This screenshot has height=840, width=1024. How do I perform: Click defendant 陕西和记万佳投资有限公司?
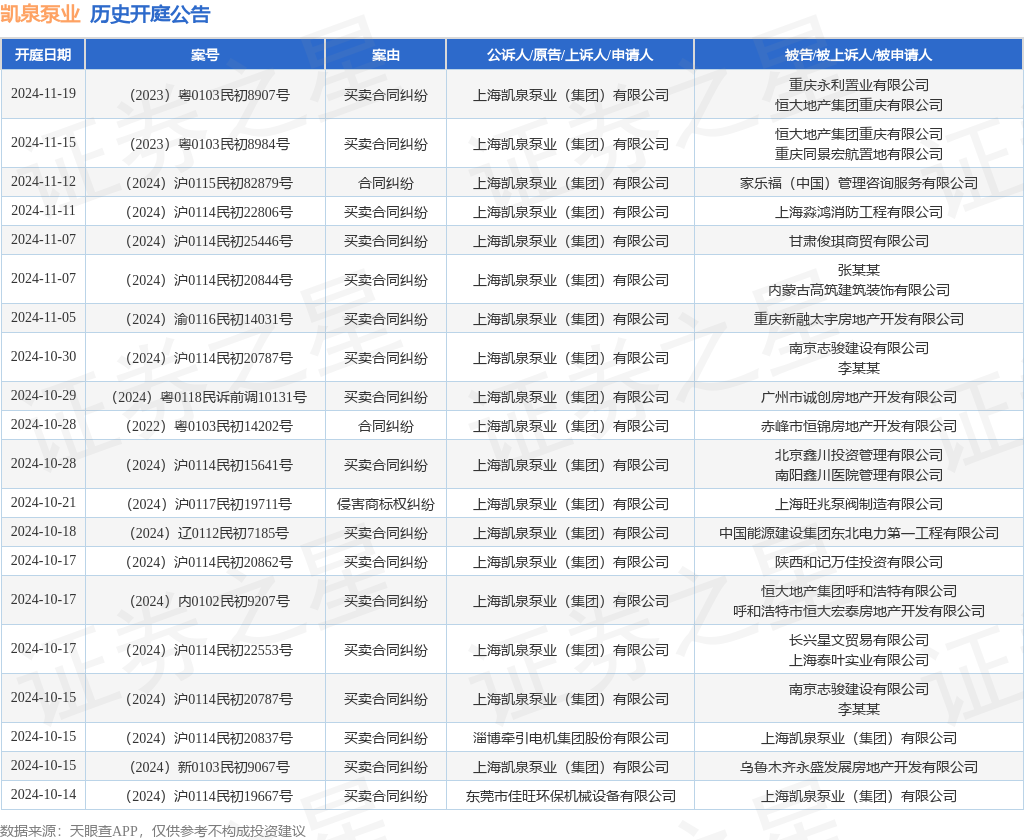click(x=858, y=562)
